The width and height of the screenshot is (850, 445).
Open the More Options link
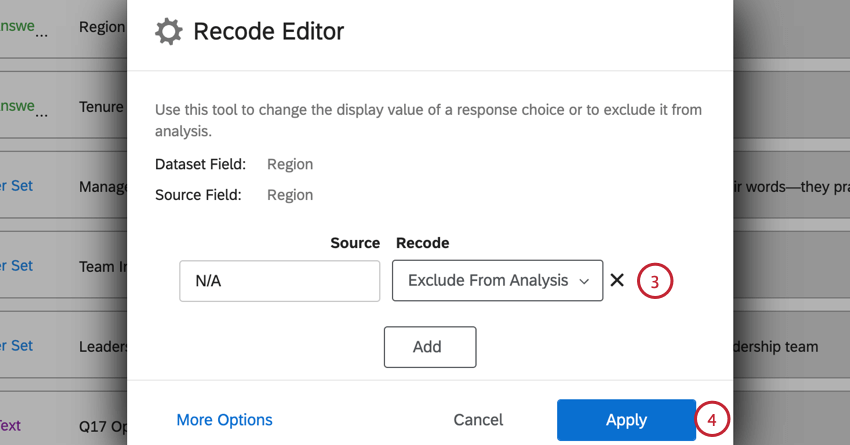point(224,420)
